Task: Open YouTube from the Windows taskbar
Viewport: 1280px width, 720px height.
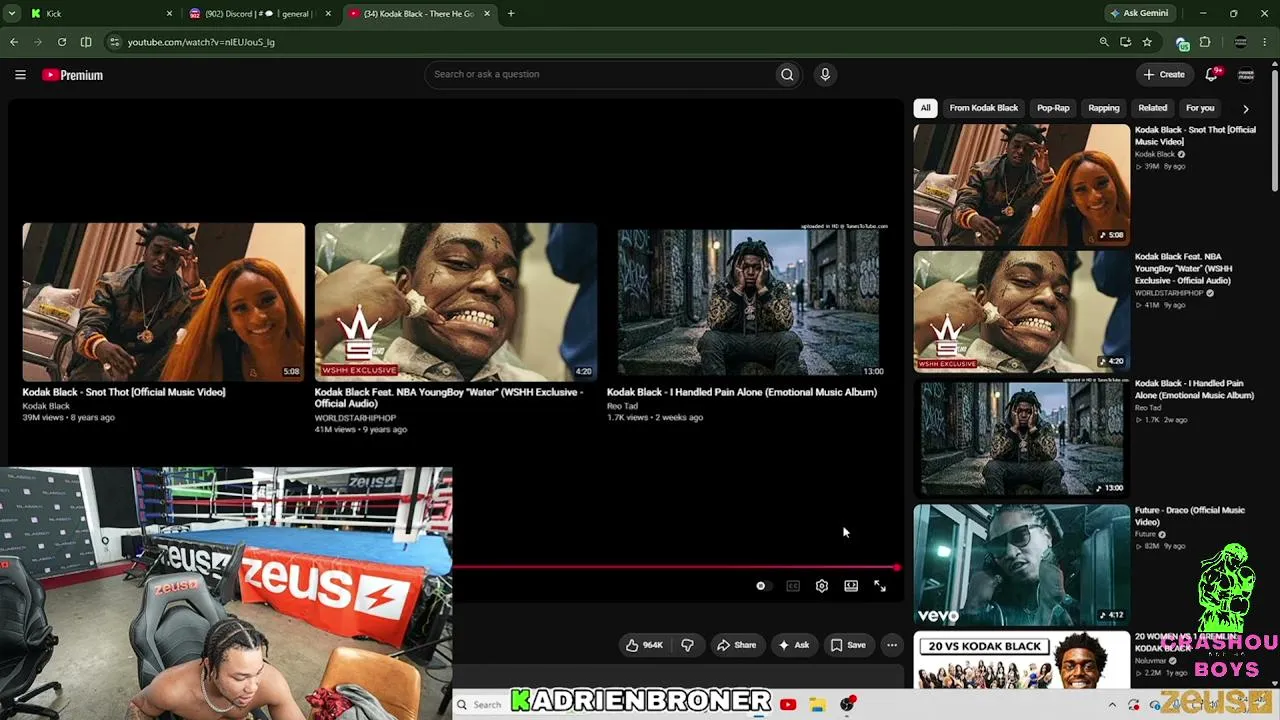Action: click(788, 705)
